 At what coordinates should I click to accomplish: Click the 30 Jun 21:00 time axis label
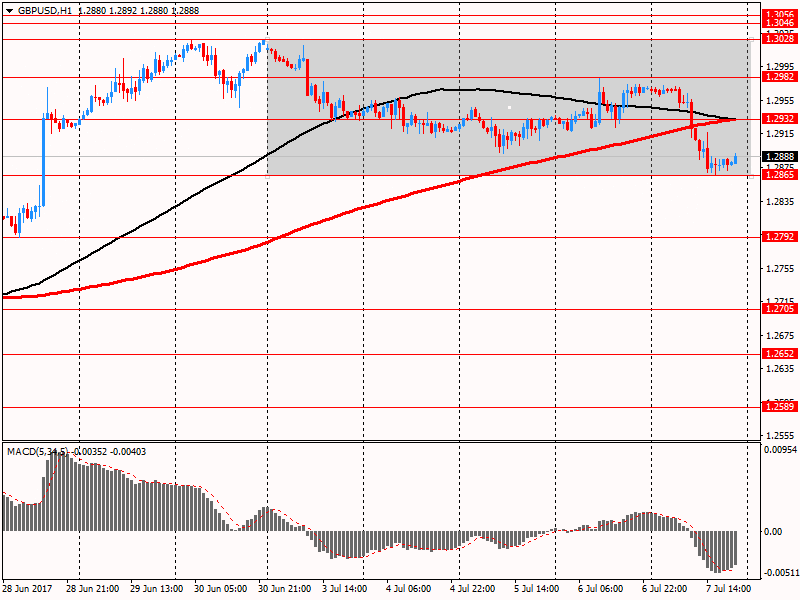(285, 588)
